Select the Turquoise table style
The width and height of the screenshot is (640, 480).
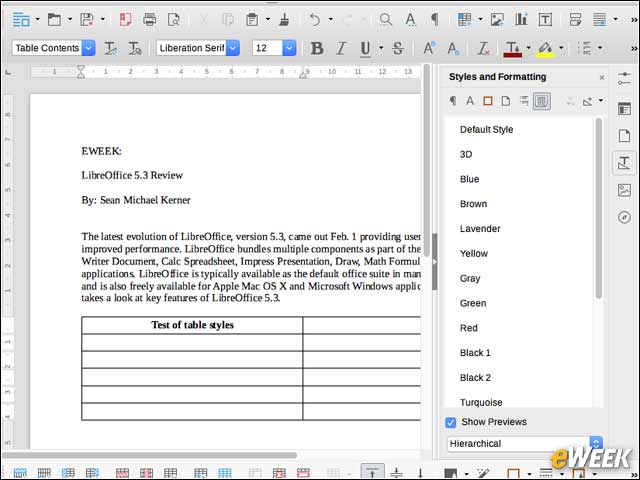point(481,402)
